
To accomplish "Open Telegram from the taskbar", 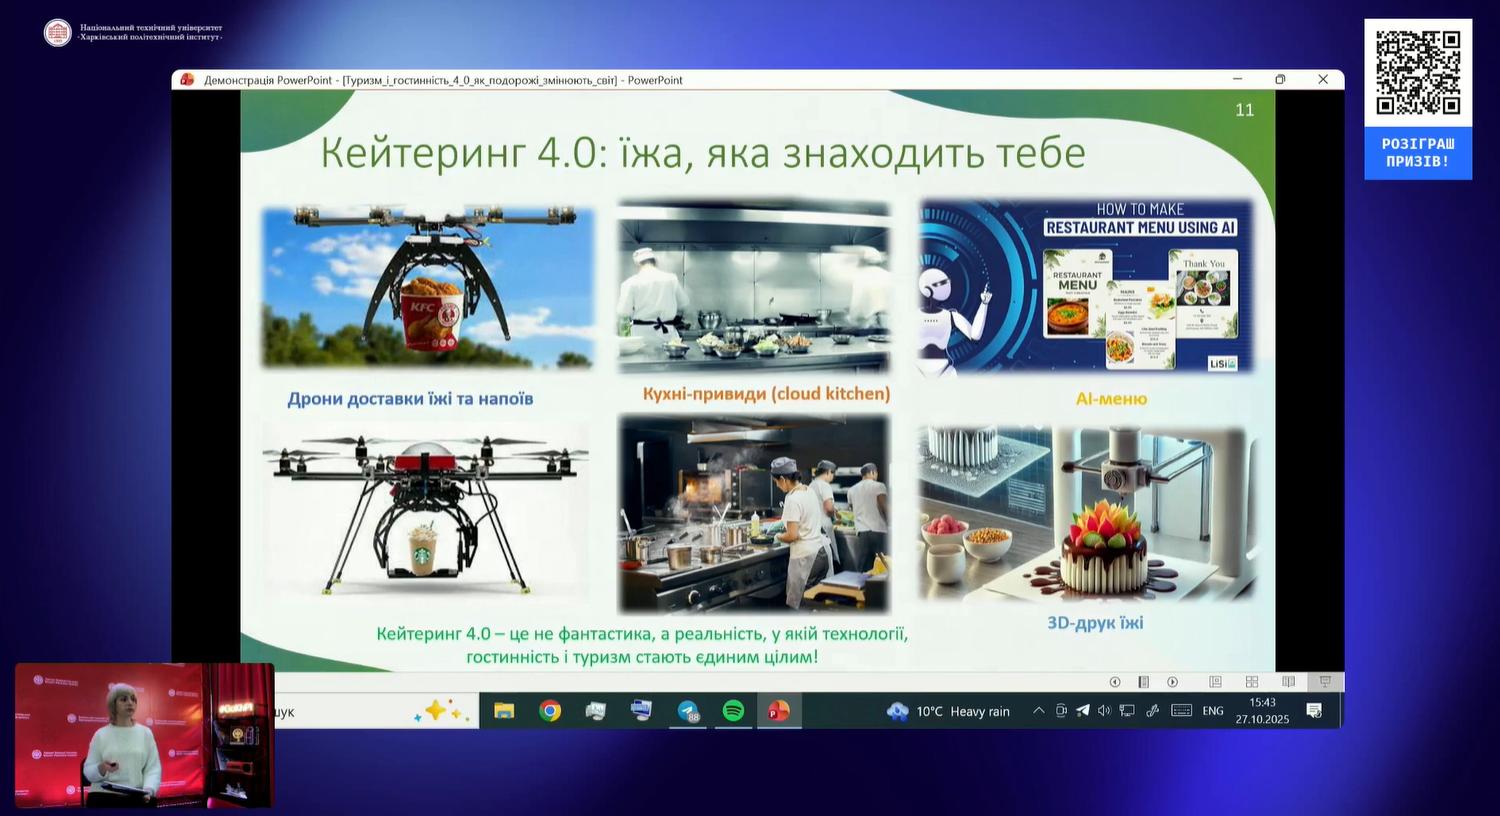I will pyautogui.click(x=688, y=711).
